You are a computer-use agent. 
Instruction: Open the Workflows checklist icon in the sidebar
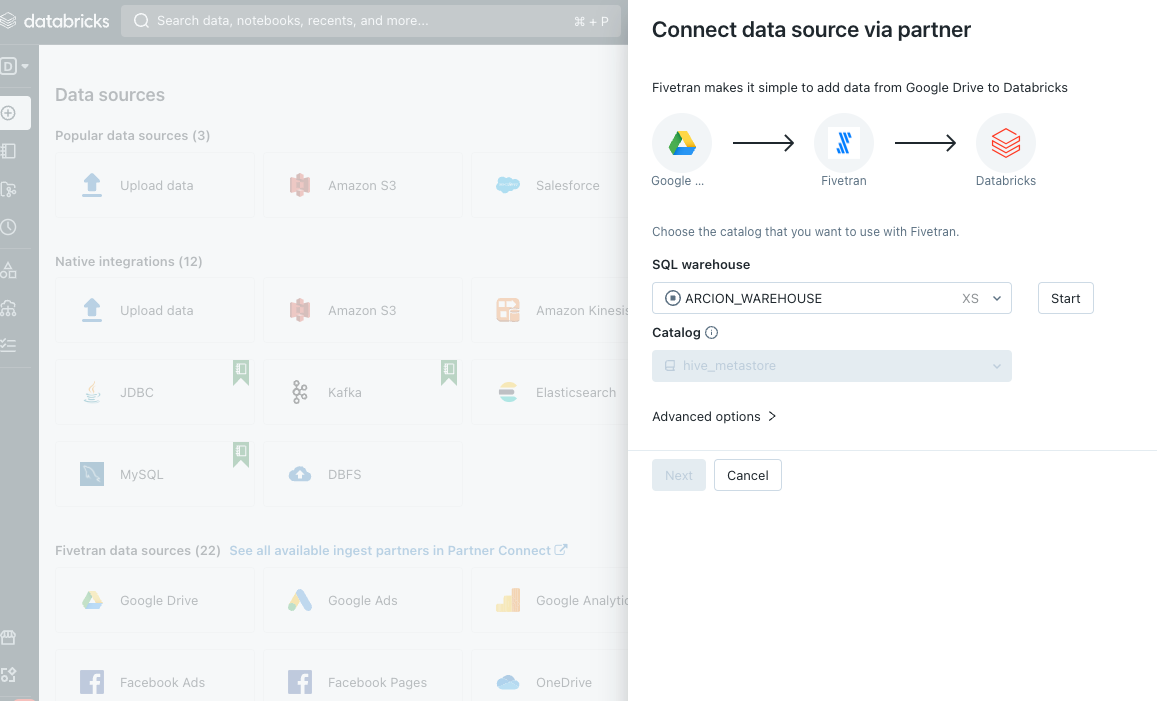[x=9, y=345]
